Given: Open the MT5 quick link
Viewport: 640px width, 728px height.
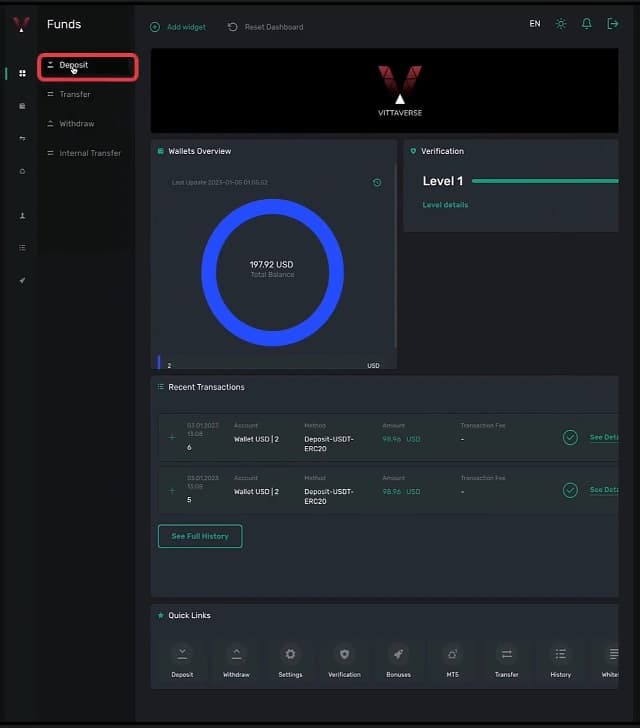Looking at the screenshot, I should point(452,662).
